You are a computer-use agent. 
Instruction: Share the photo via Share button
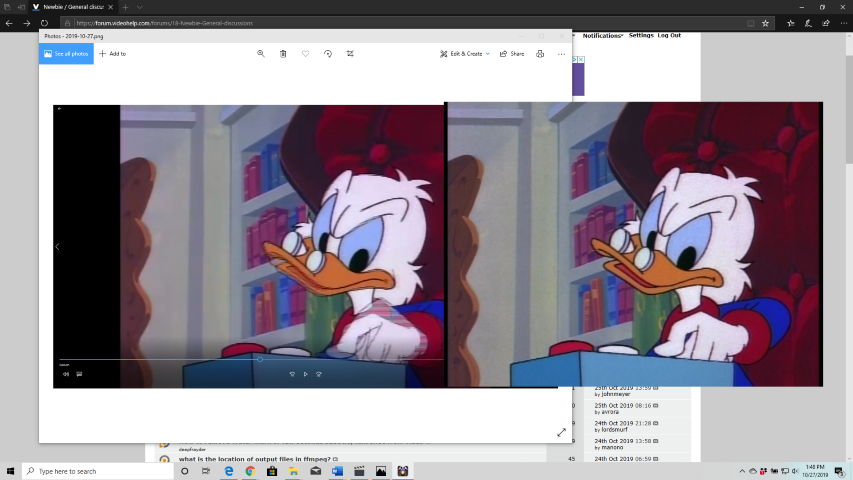(x=512, y=53)
